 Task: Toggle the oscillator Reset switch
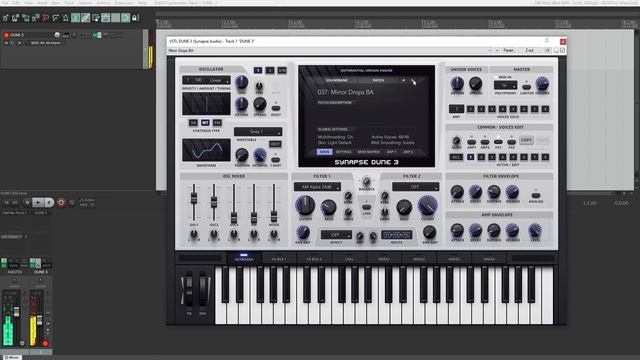tap(276, 108)
